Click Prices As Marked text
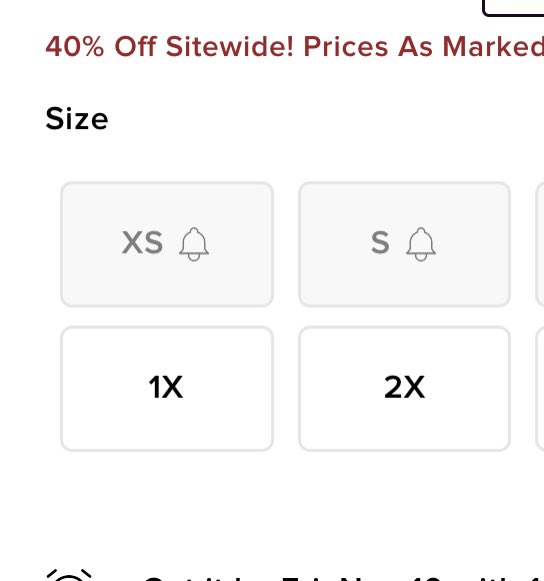The height and width of the screenshot is (581, 544). click(424, 47)
